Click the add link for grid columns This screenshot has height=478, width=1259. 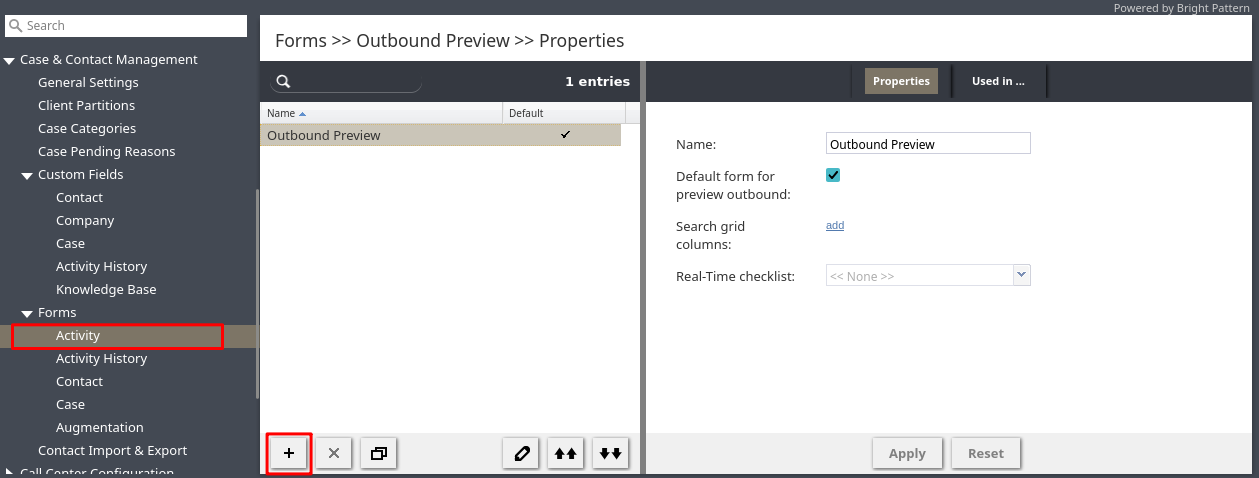tap(835, 226)
